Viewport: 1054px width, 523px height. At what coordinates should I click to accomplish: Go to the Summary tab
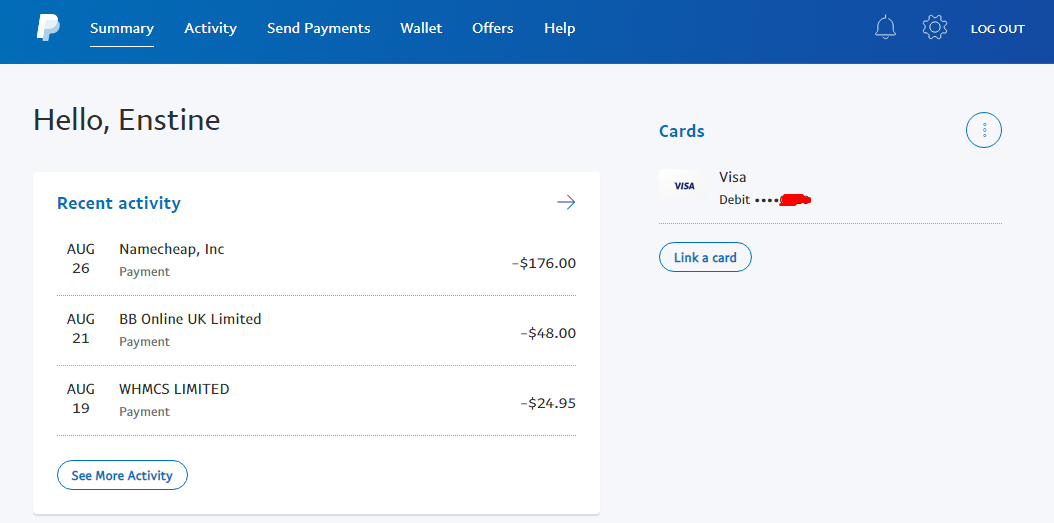pos(122,28)
